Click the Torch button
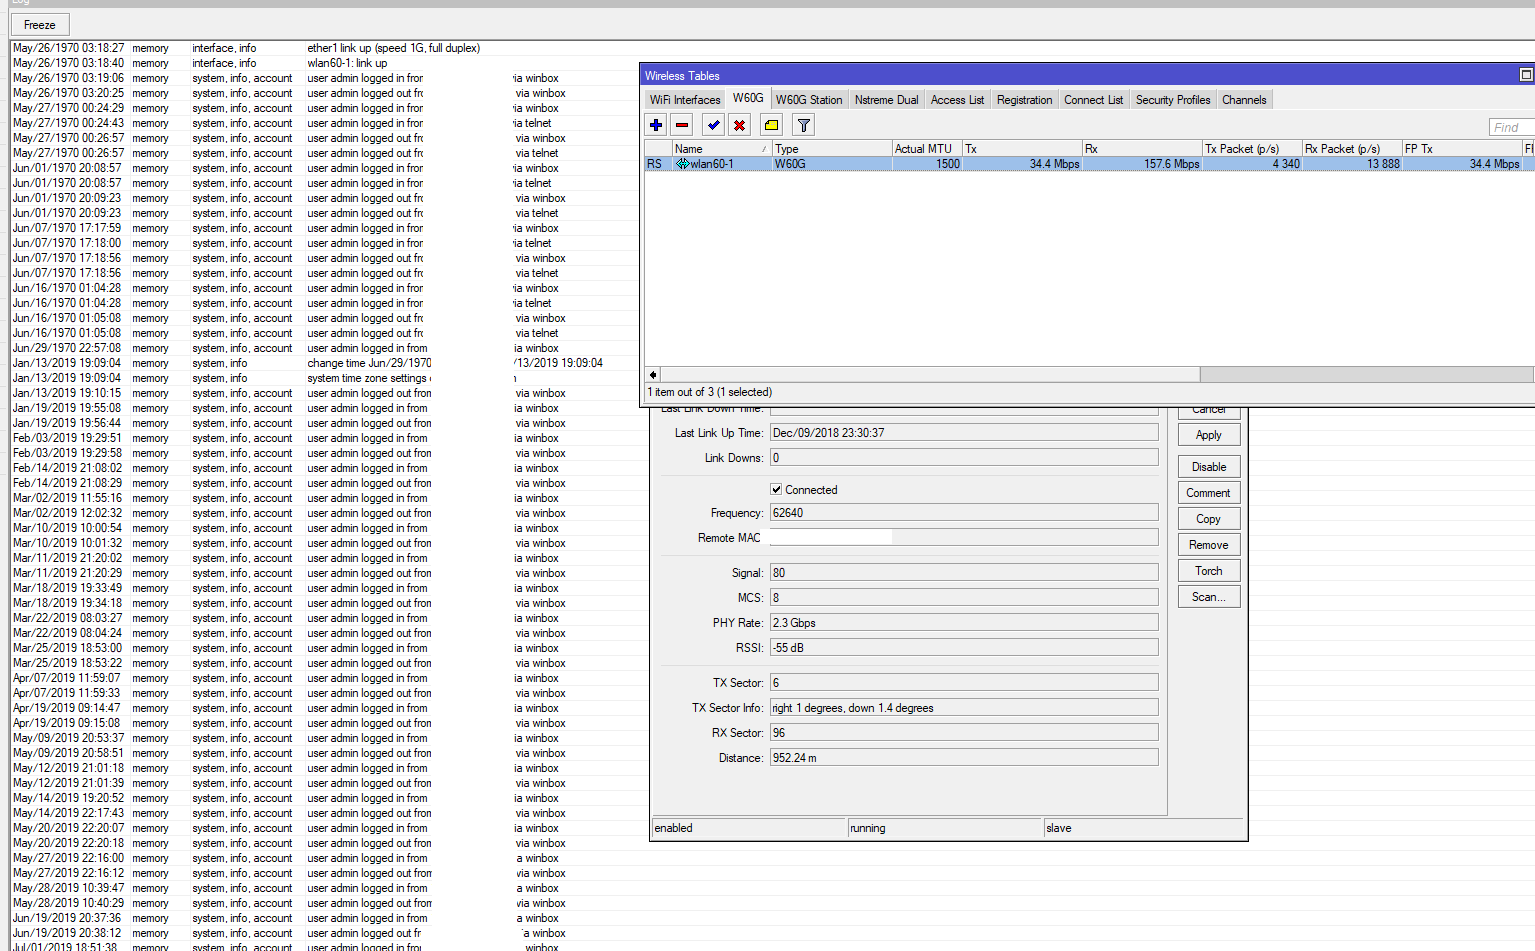Image resolution: width=1535 pixels, height=951 pixels. tap(1209, 571)
